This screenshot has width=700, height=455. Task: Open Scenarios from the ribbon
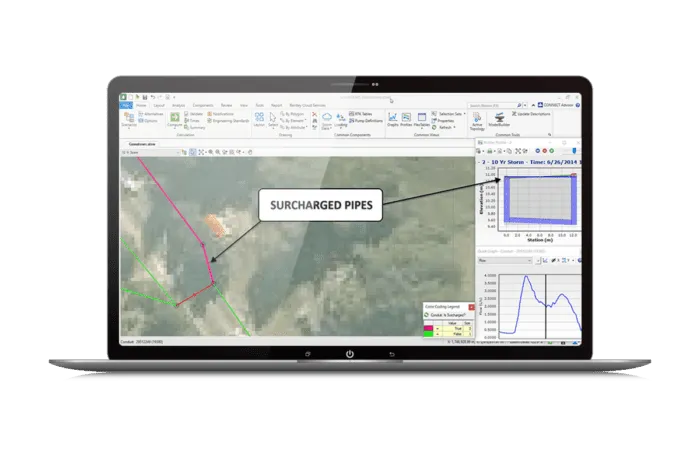tap(129, 119)
